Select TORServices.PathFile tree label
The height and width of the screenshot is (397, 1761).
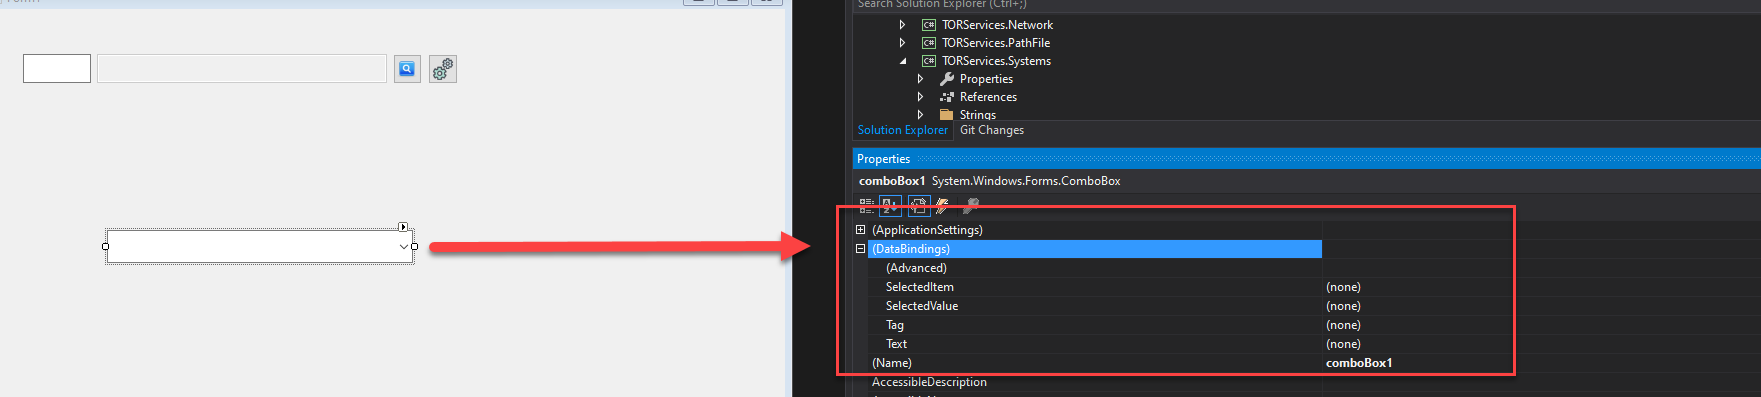click(x=996, y=43)
